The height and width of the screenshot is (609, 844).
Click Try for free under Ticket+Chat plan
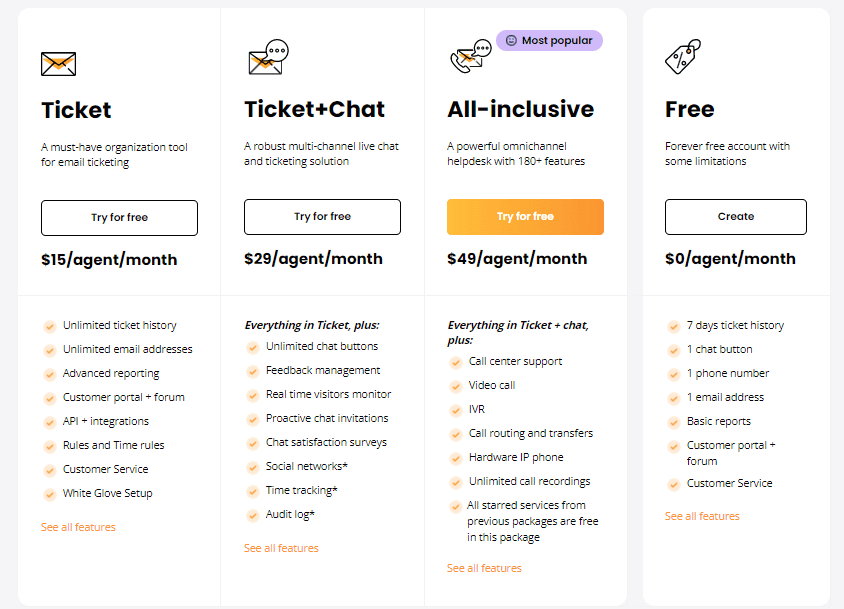coord(322,217)
